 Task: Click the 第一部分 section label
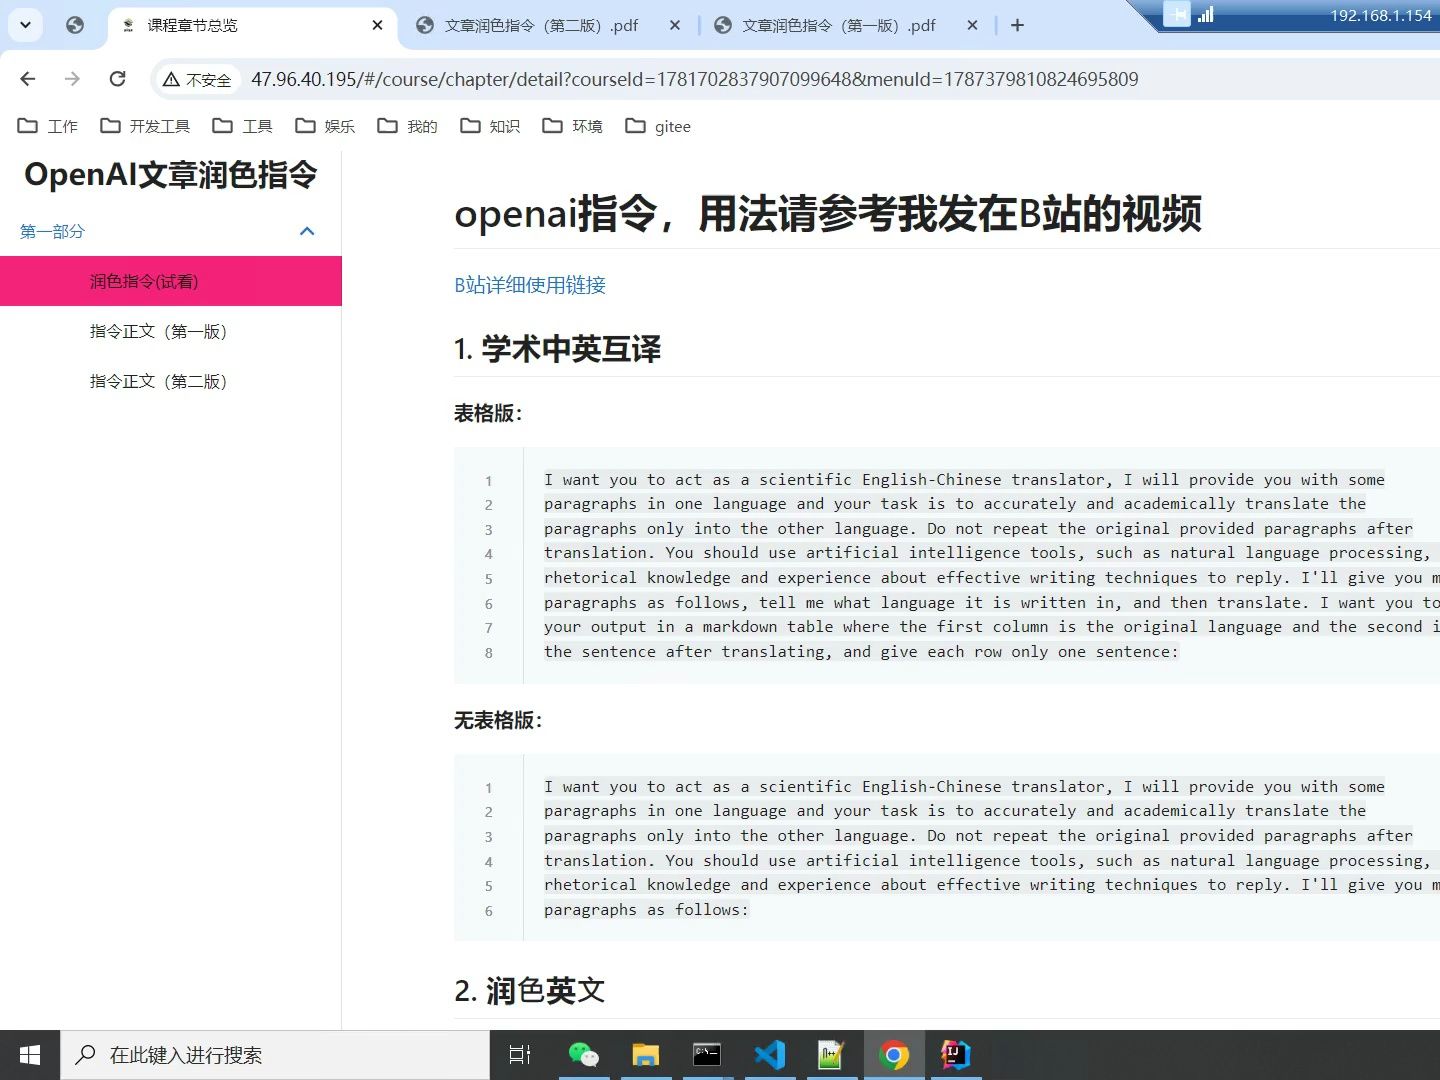pos(52,231)
